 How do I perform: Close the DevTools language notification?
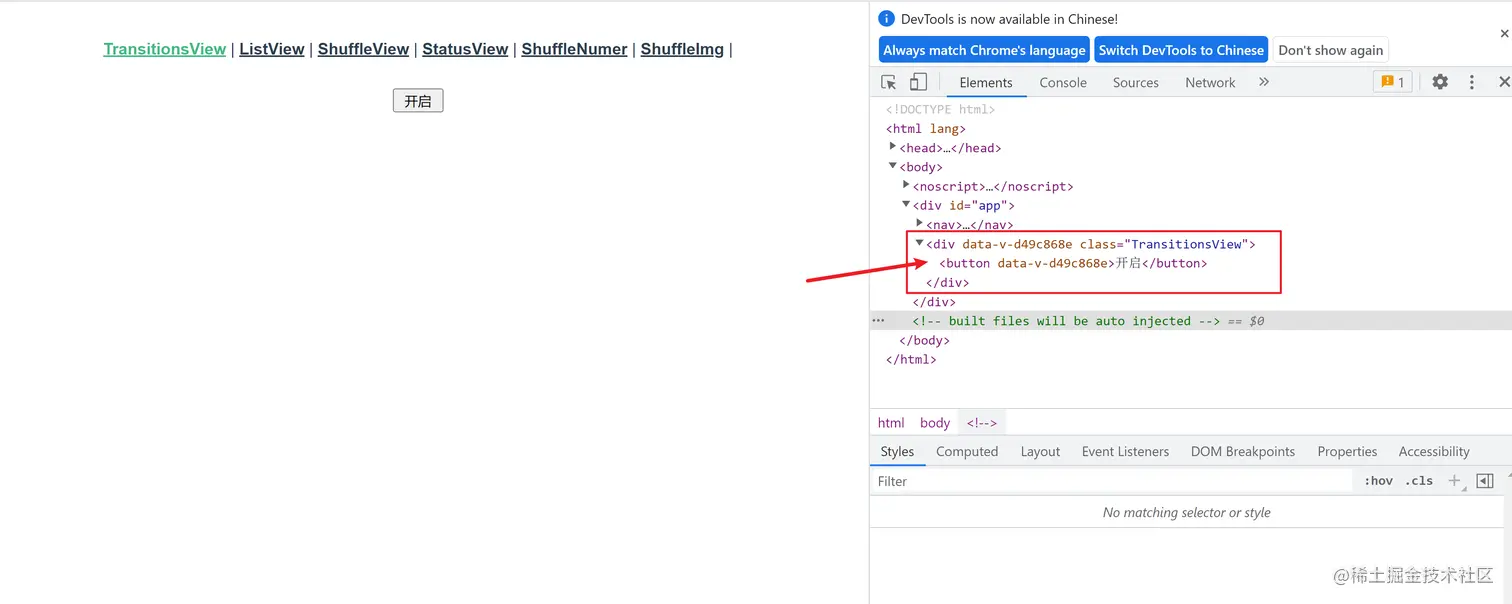coord(1504,33)
